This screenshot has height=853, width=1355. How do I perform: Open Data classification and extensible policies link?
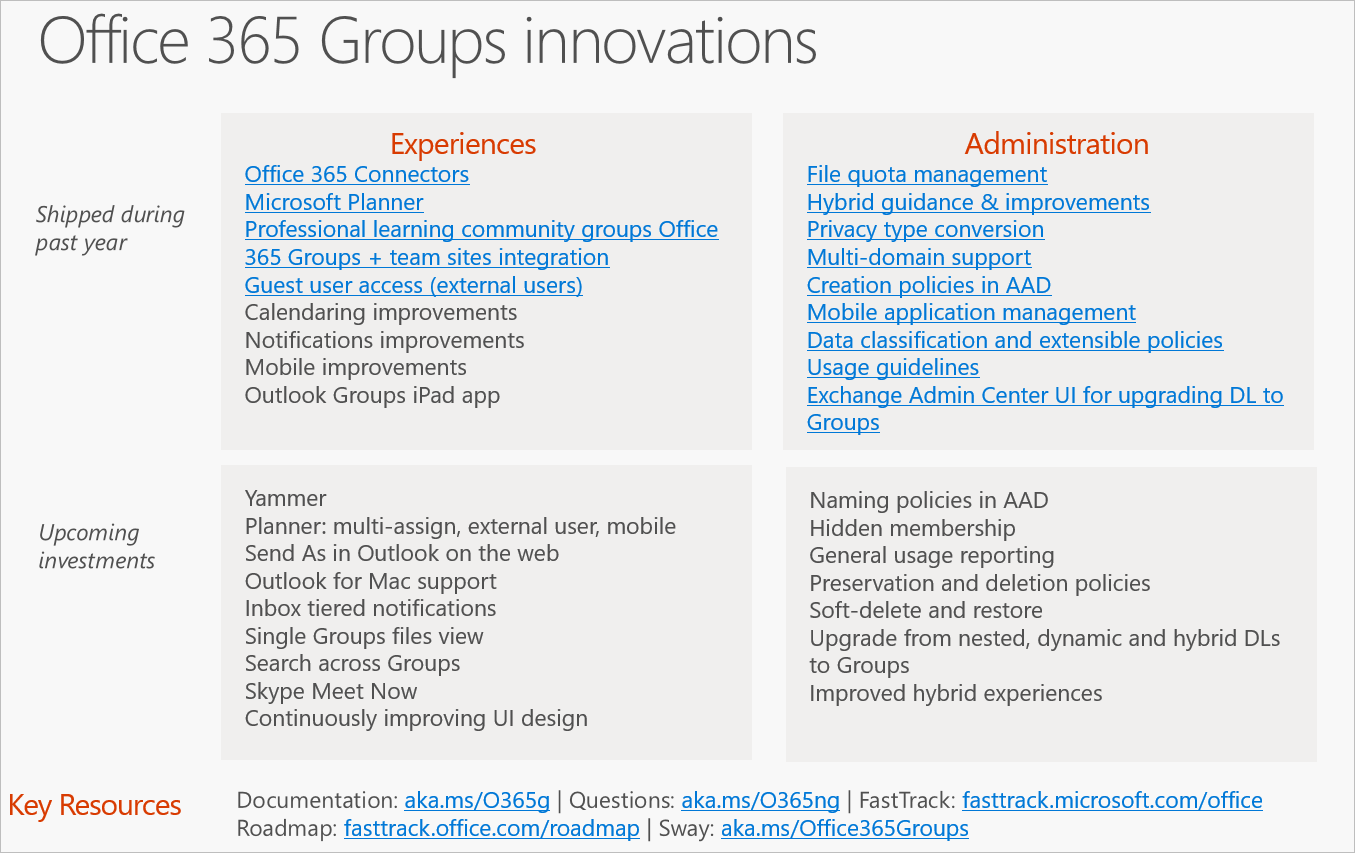(x=1014, y=340)
